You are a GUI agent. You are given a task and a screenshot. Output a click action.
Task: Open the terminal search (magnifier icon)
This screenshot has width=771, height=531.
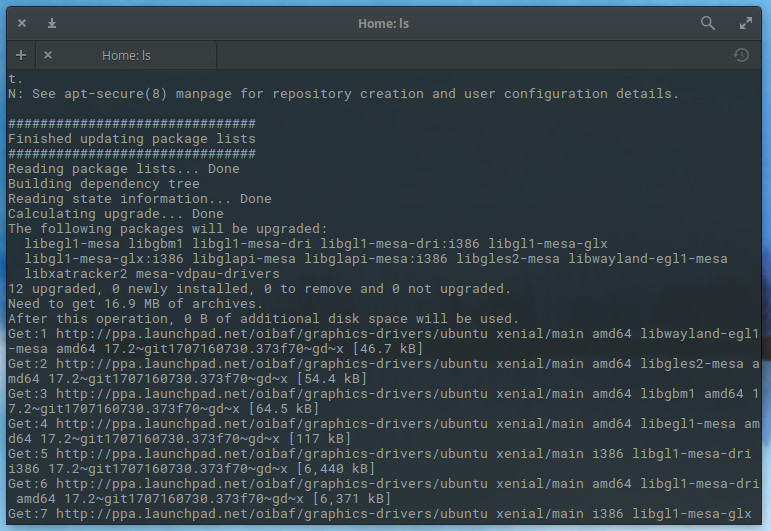[x=708, y=23]
